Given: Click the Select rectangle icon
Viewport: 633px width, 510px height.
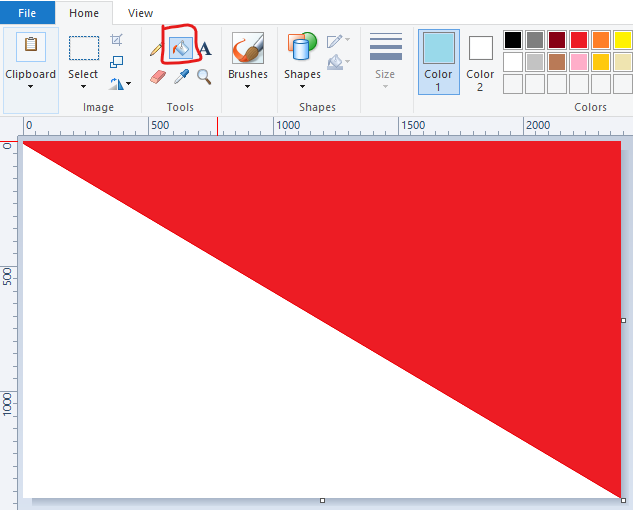Looking at the screenshot, I should (x=84, y=48).
